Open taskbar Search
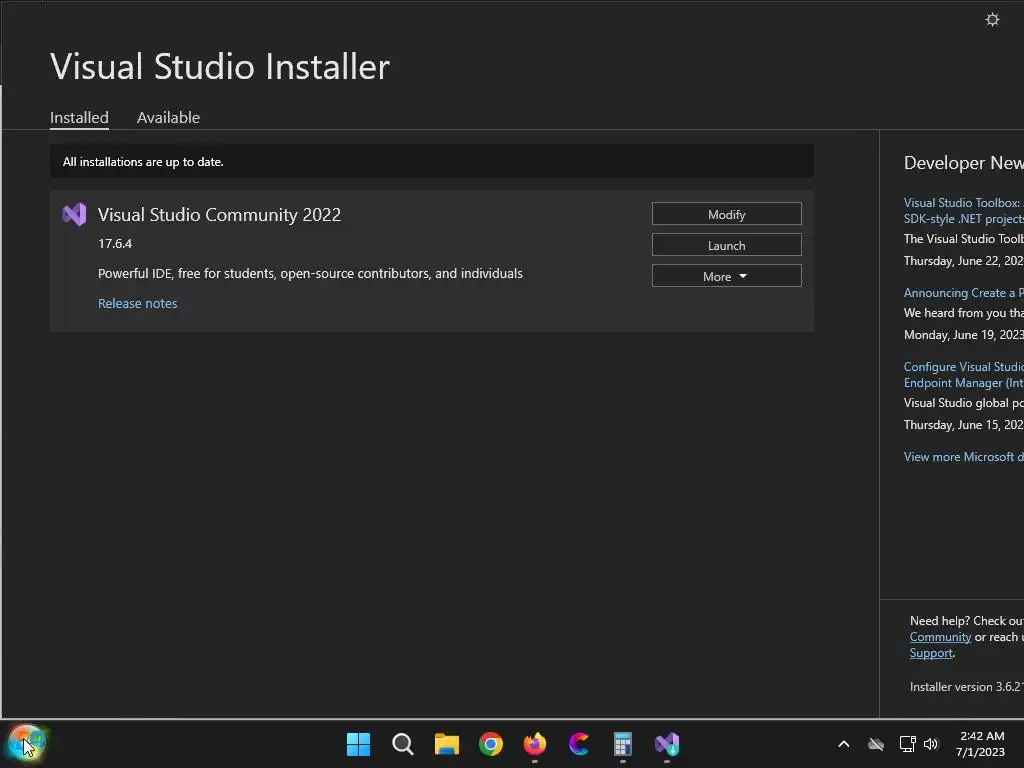 [x=402, y=744]
